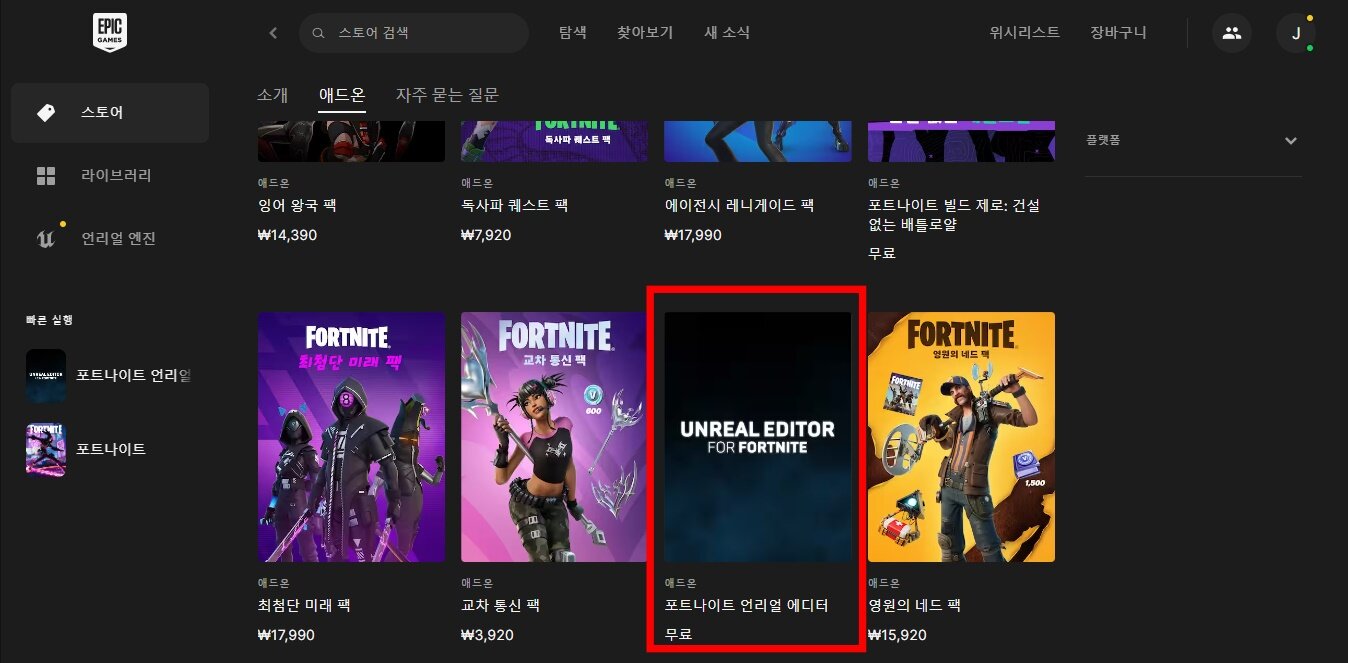Open Library via the grid icon
The width and height of the screenshot is (1348, 663).
click(46, 176)
